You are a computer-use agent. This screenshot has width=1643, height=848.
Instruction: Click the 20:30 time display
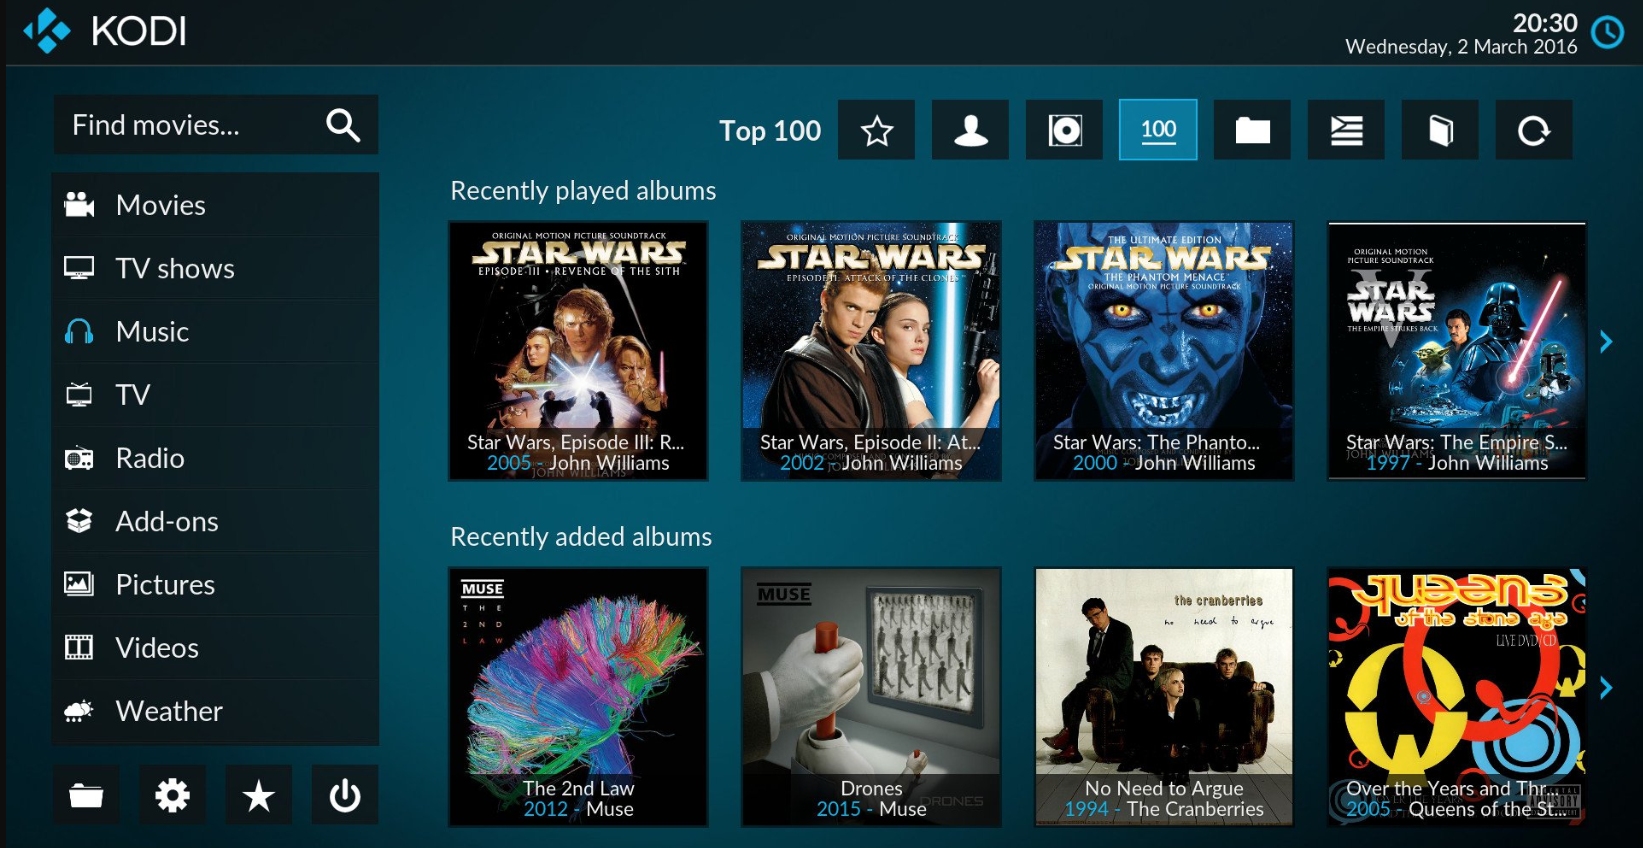click(1545, 22)
